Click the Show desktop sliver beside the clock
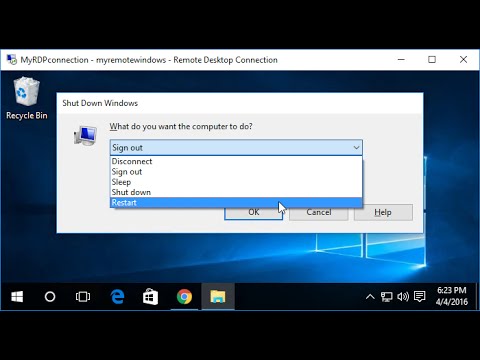This screenshot has width=480, height=360. click(x=477, y=296)
